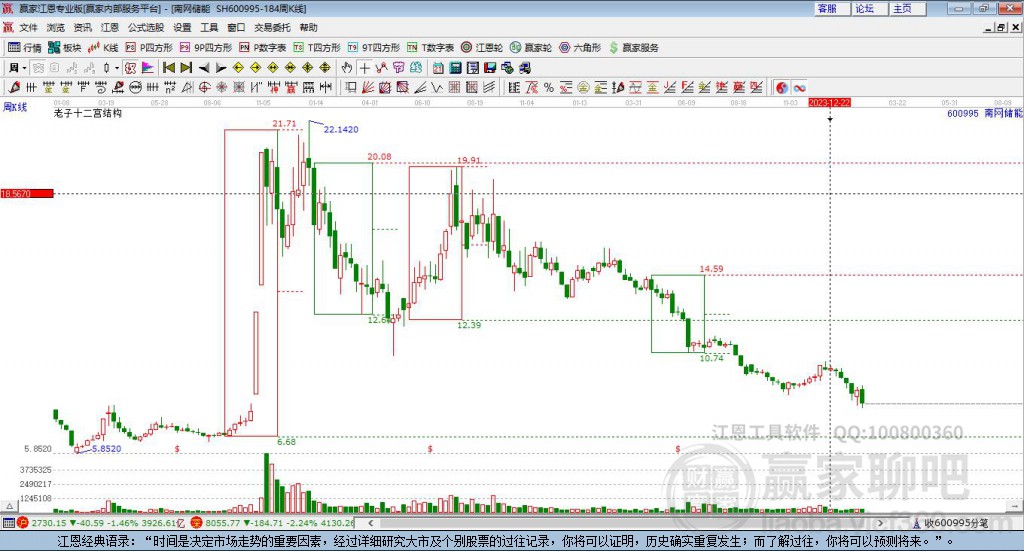The width and height of the screenshot is (1024, 551).
Task: Open the T四方形 tool
Action: (317, 48)
